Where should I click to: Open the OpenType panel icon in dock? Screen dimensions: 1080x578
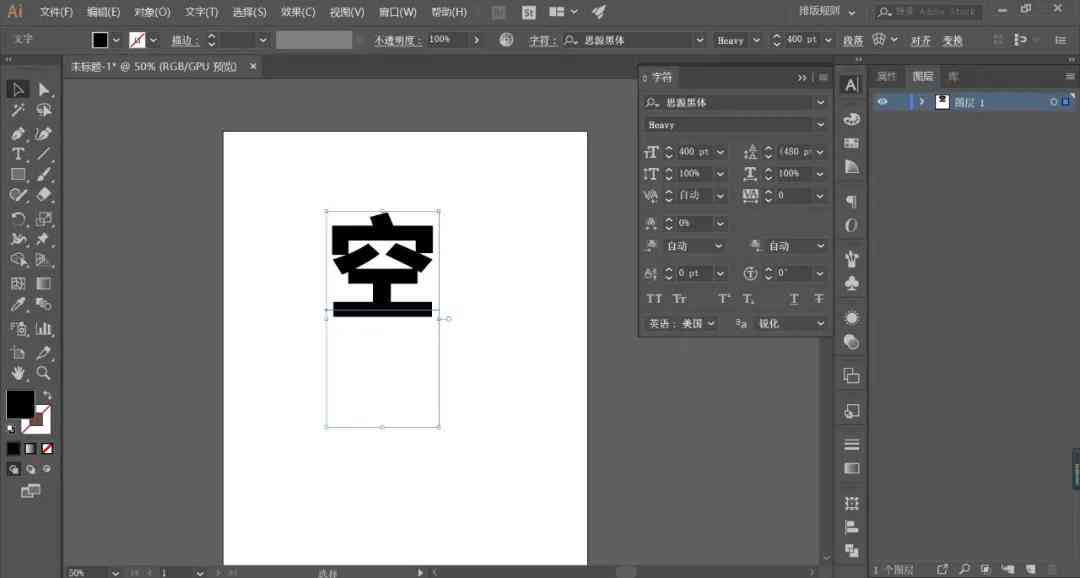[x=851, y=225]
